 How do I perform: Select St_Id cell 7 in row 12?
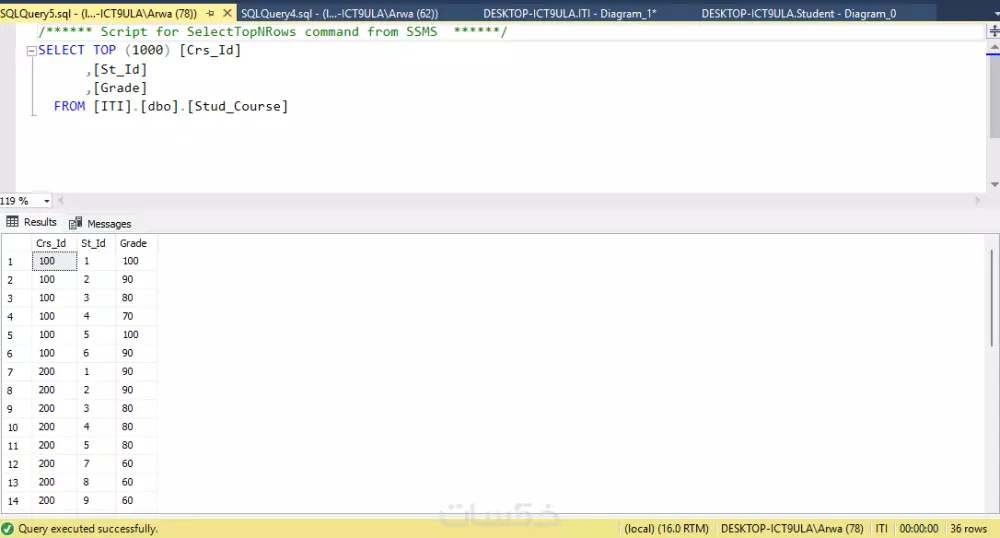96,463
